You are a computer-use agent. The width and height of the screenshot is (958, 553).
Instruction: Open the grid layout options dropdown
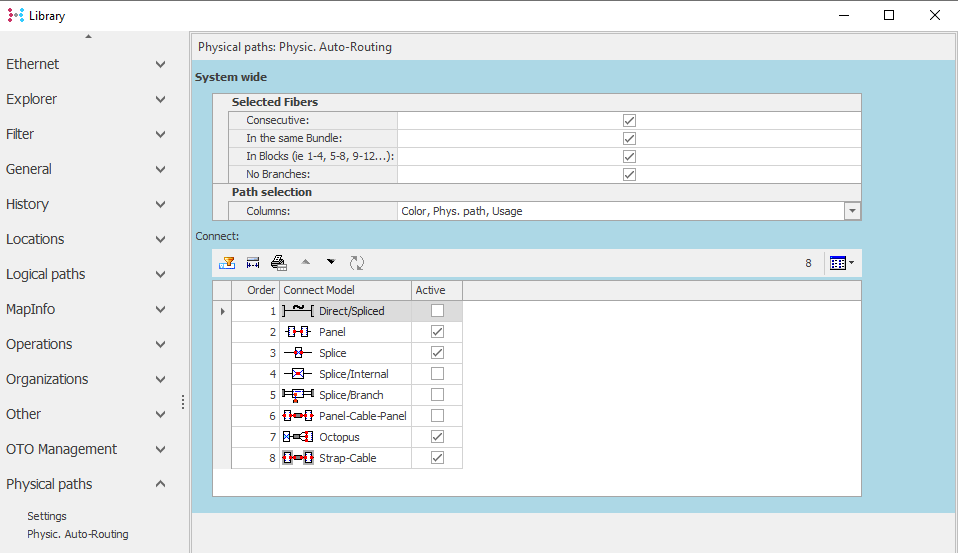click(x=842, y=263)
